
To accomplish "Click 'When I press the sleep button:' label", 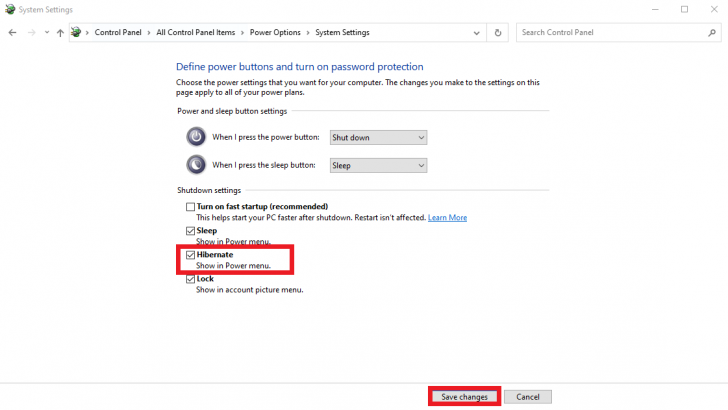I will (264, 165).
